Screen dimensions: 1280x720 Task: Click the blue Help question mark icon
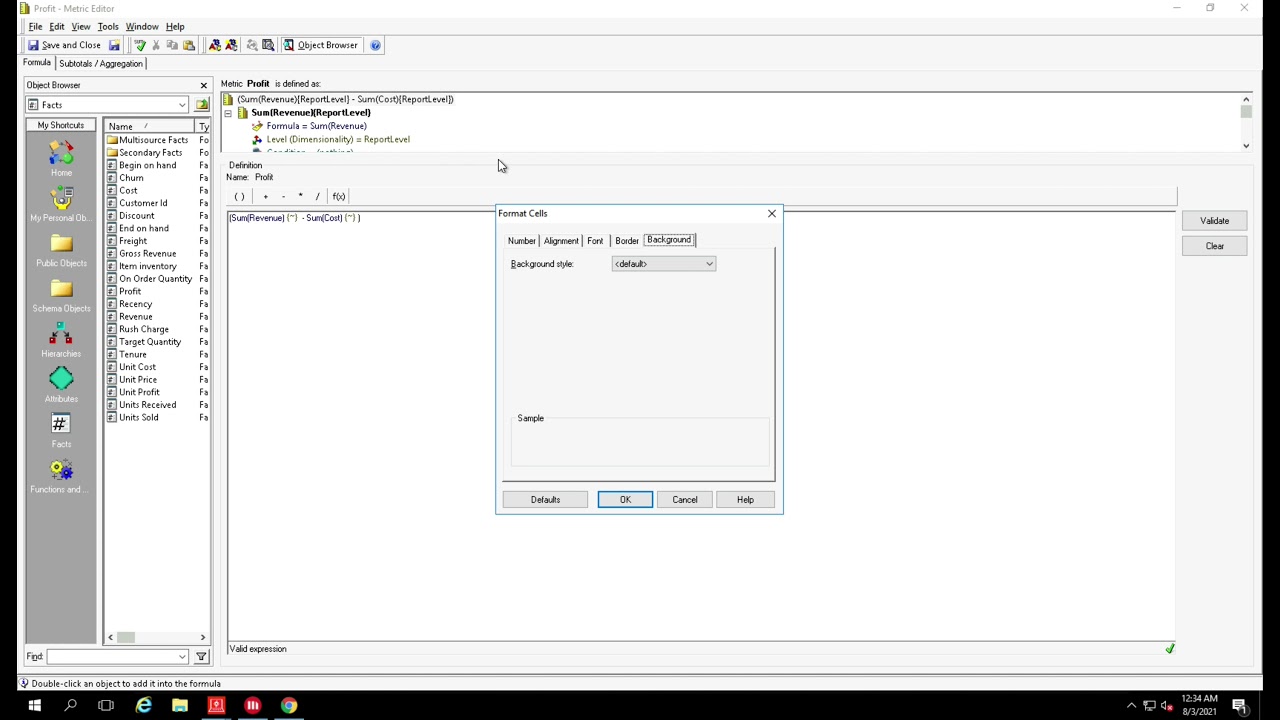click(376, 45)
